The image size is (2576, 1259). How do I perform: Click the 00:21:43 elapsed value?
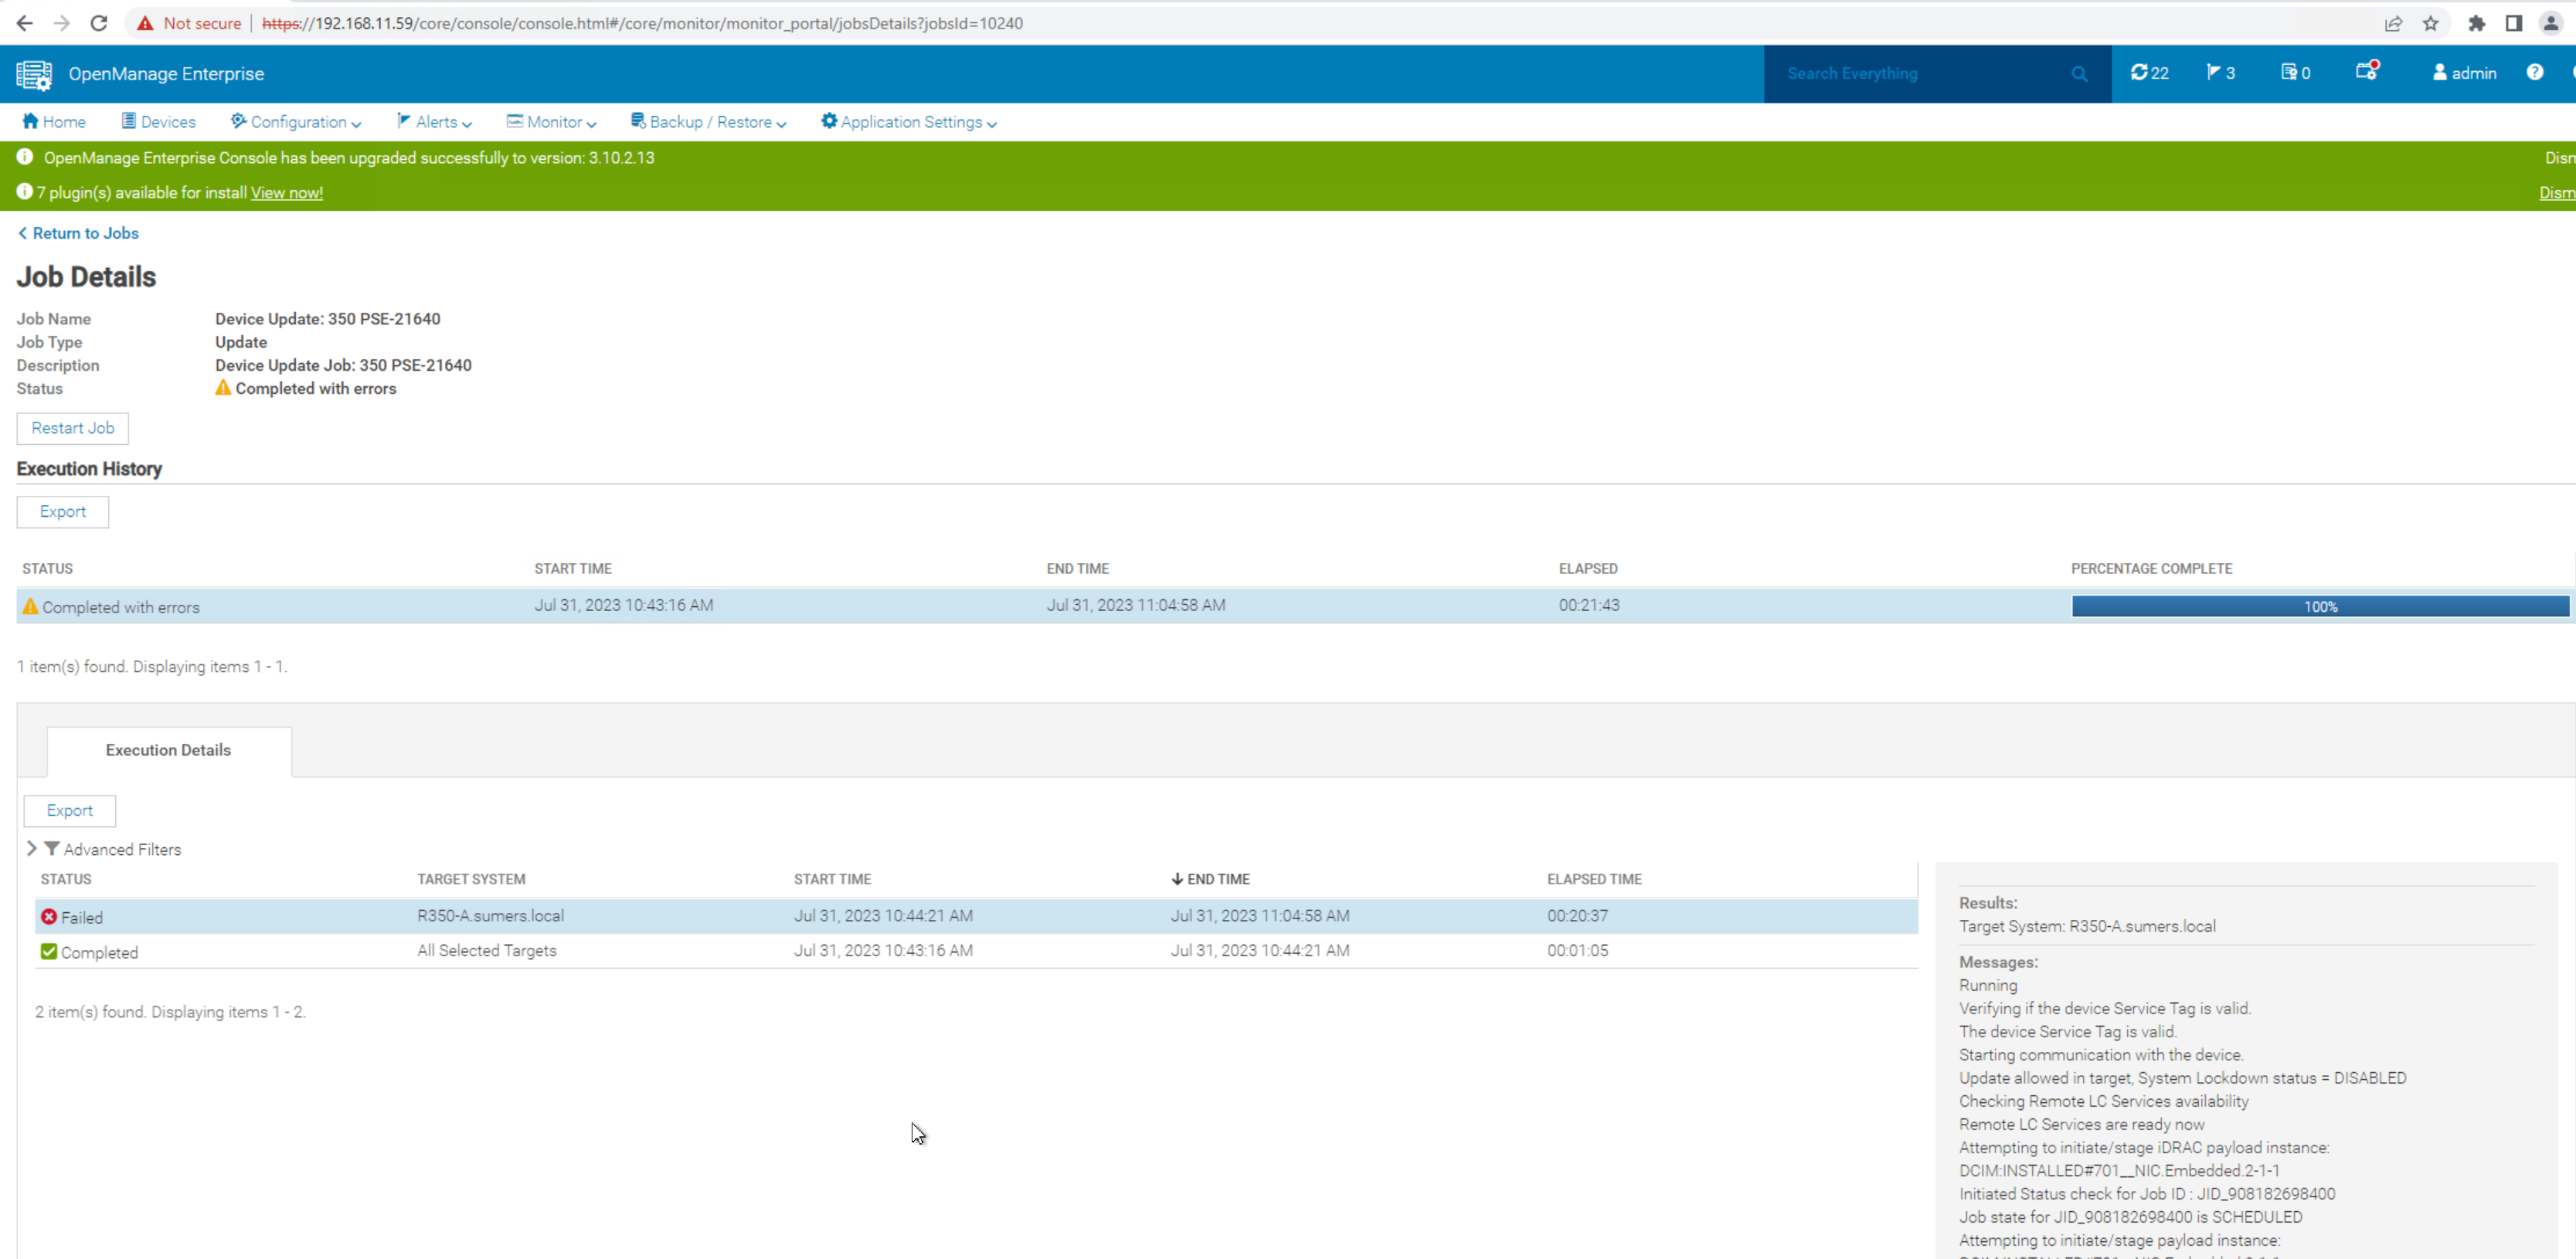pos(1589,605)
